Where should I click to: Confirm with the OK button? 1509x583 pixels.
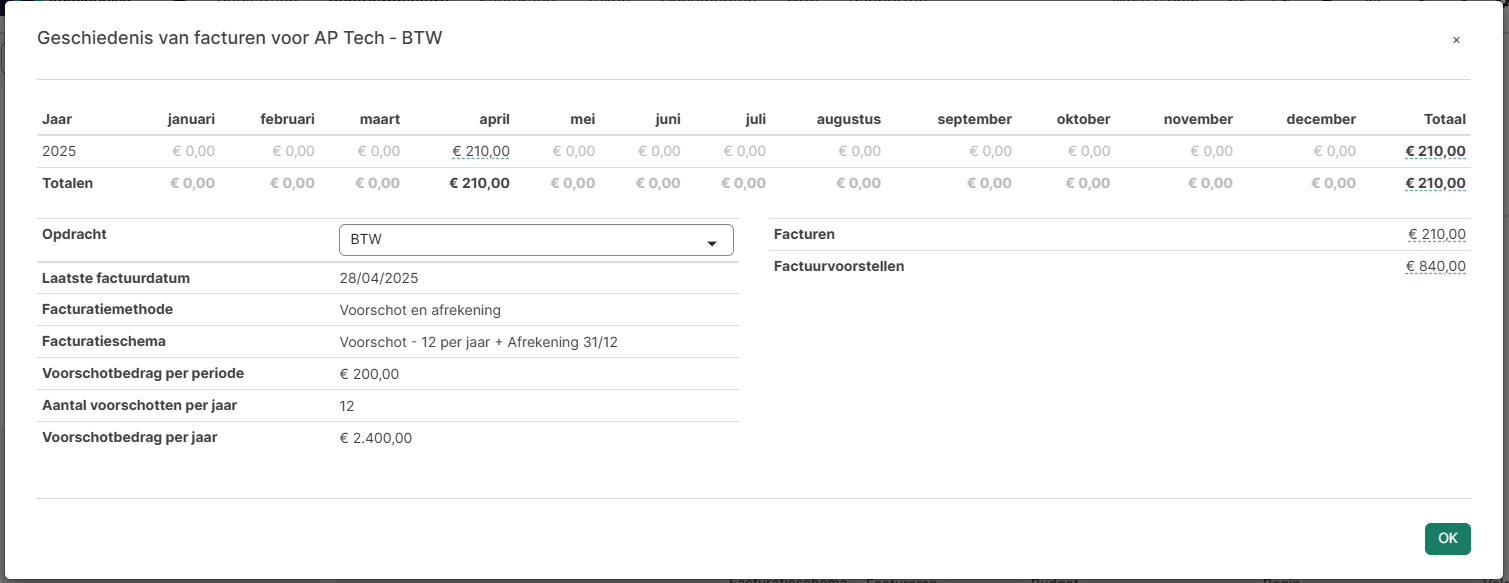1447,538
